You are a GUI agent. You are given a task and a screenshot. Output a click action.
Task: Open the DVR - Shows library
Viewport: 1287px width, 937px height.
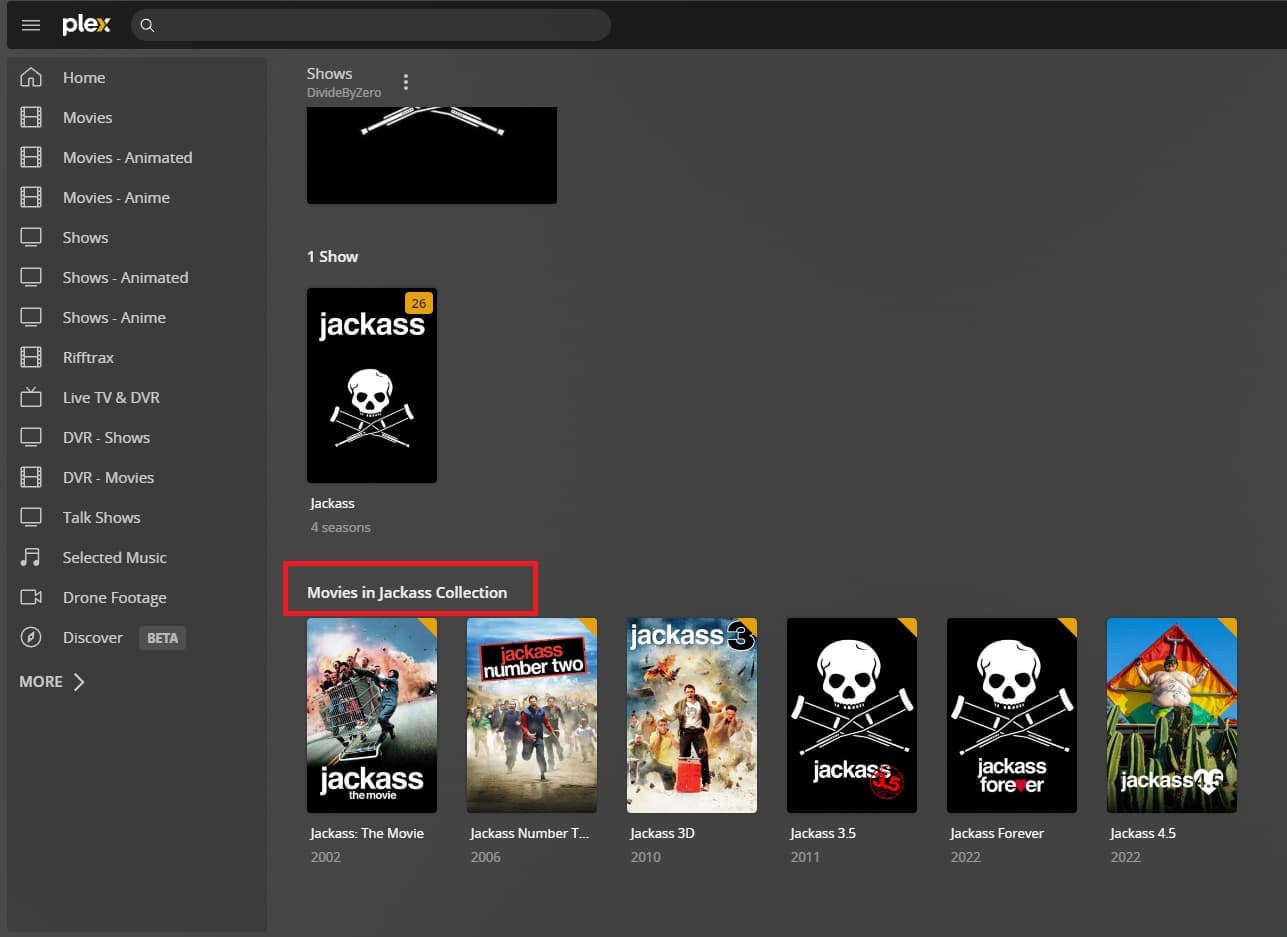106,437
